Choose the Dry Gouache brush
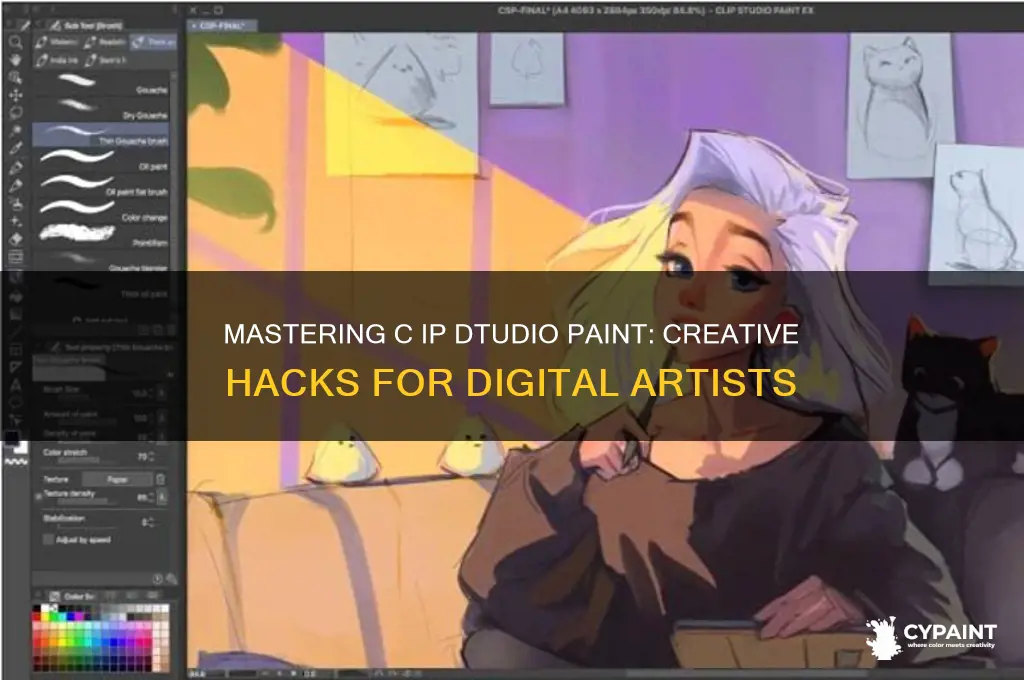Image resolution: width=1024 pixels, height=680 pixels. tap(101, 109)
